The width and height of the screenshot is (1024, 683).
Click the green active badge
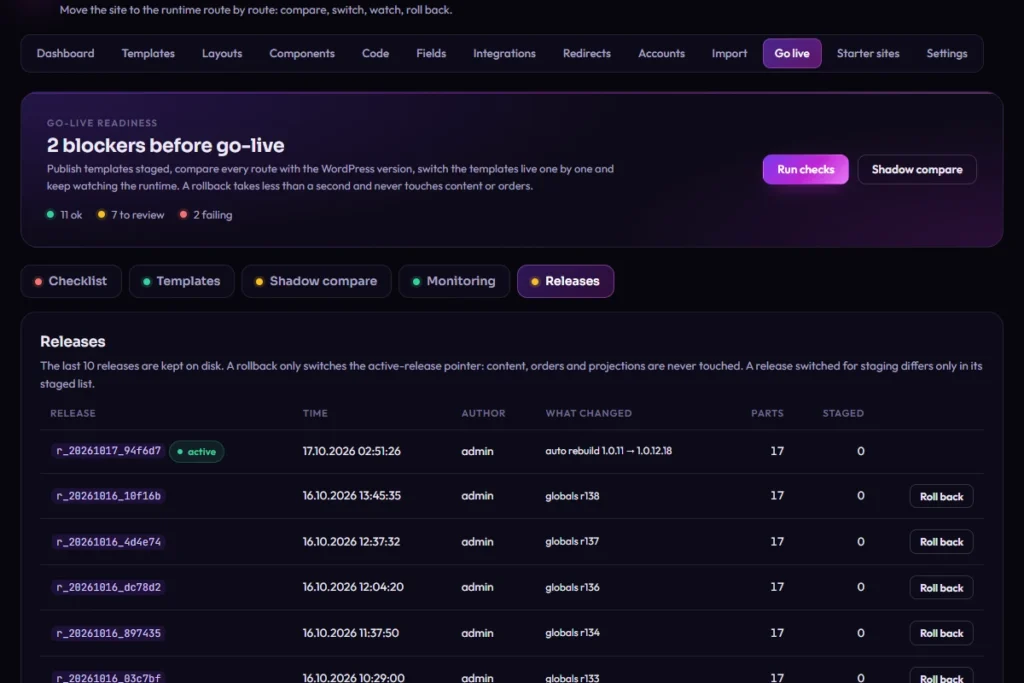197,452
